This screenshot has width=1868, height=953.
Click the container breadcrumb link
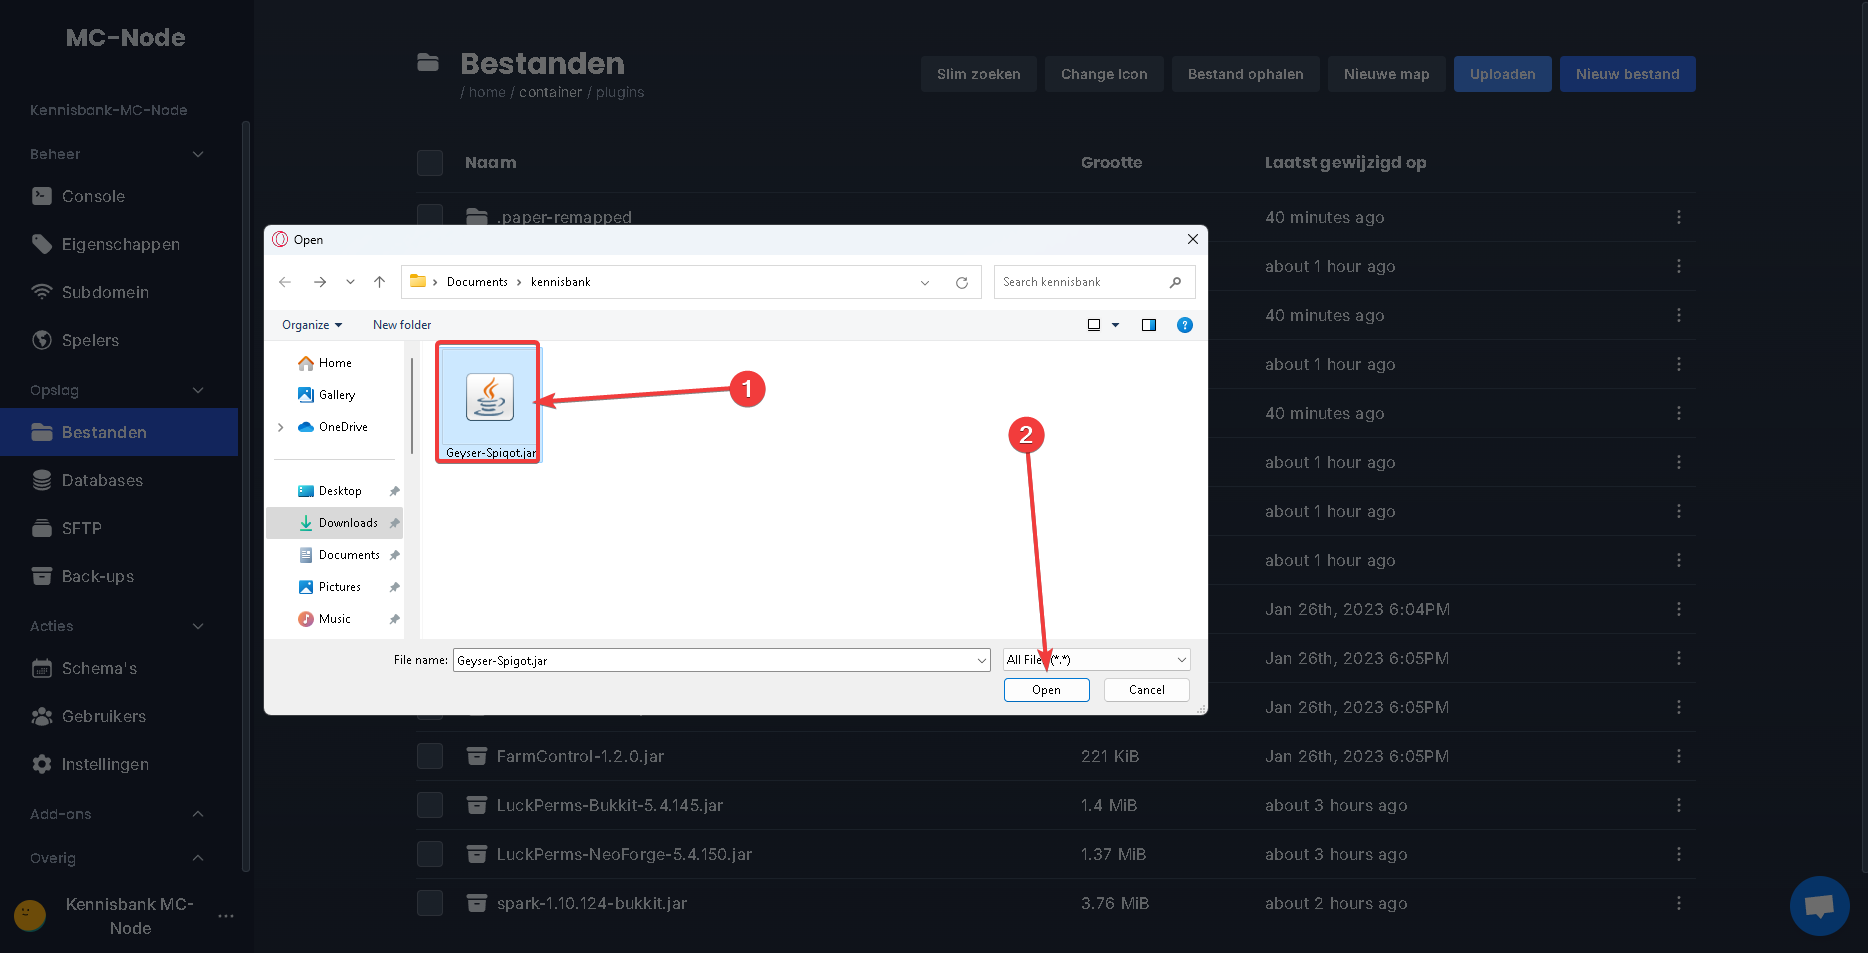click(x=550, y=92)
